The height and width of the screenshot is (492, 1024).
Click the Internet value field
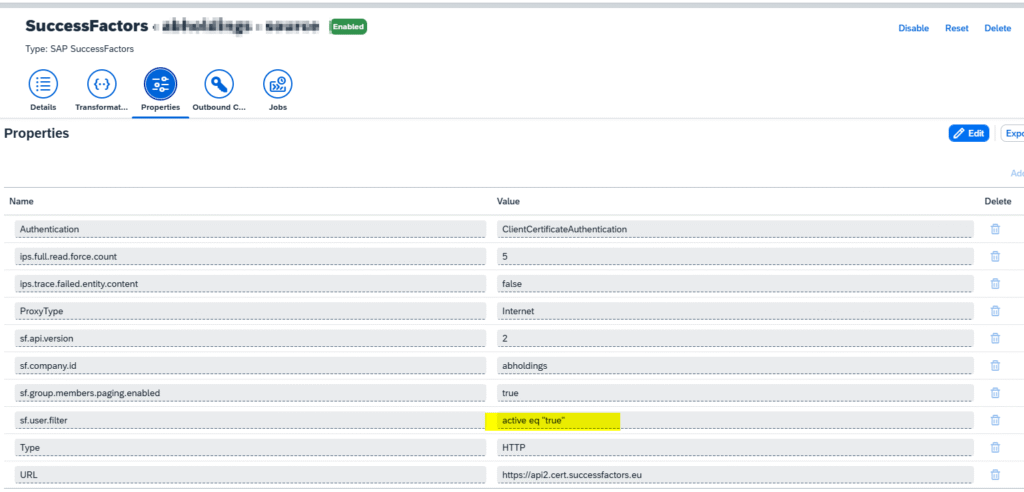coord(735,311)
